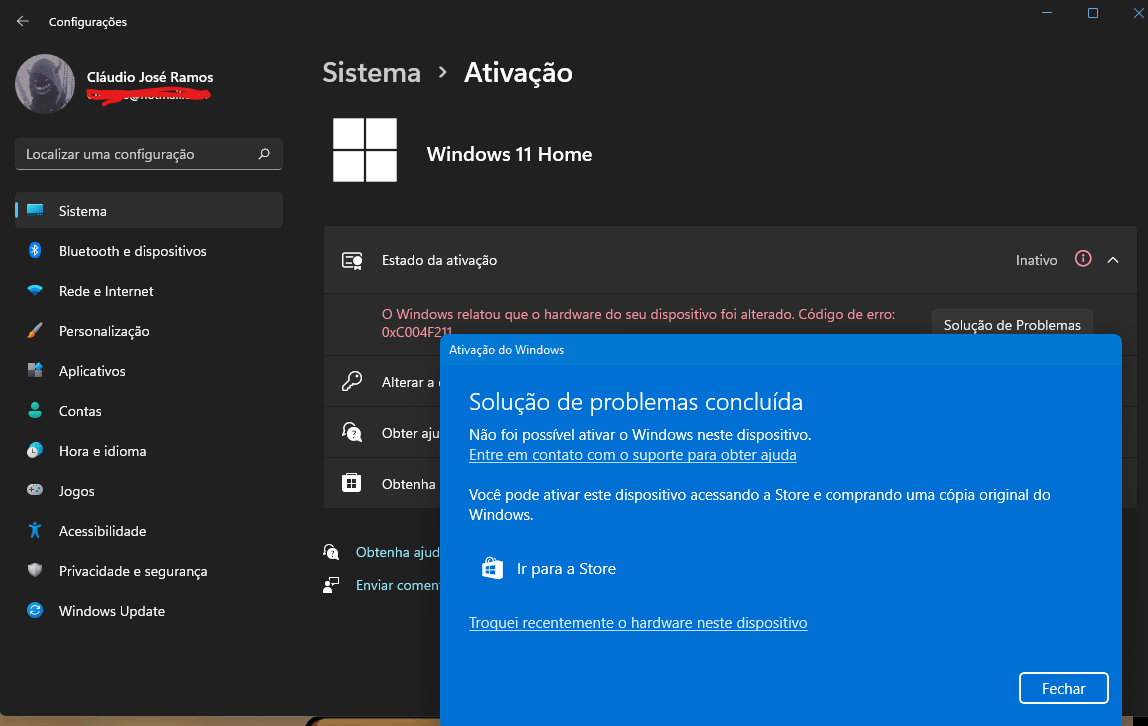
Task: Click the red info icon next to Inativo
Action: 1083,259
